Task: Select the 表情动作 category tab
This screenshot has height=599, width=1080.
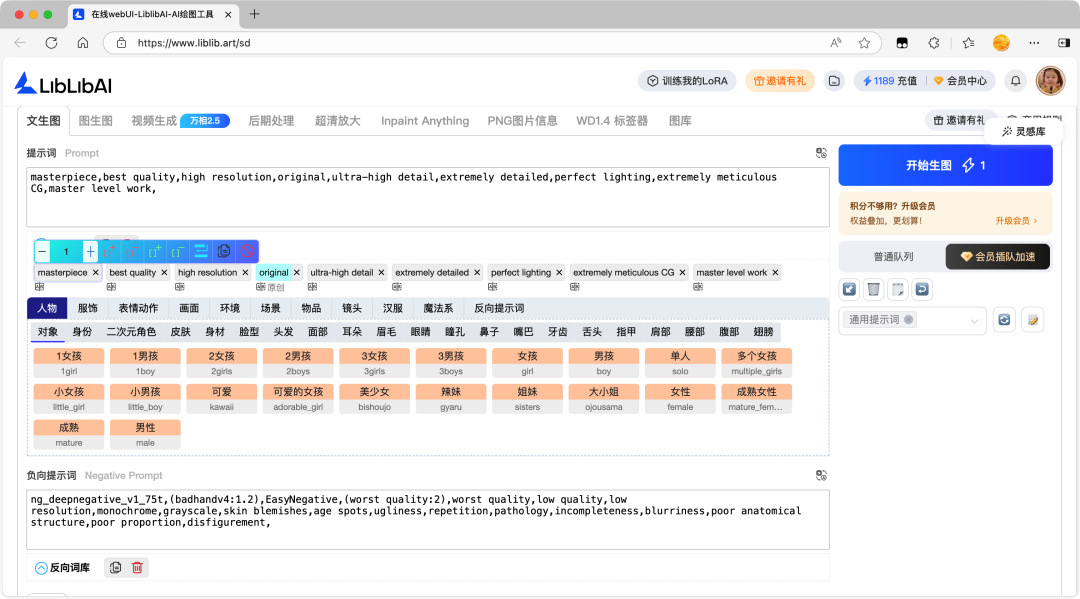Action: point(138,308)
